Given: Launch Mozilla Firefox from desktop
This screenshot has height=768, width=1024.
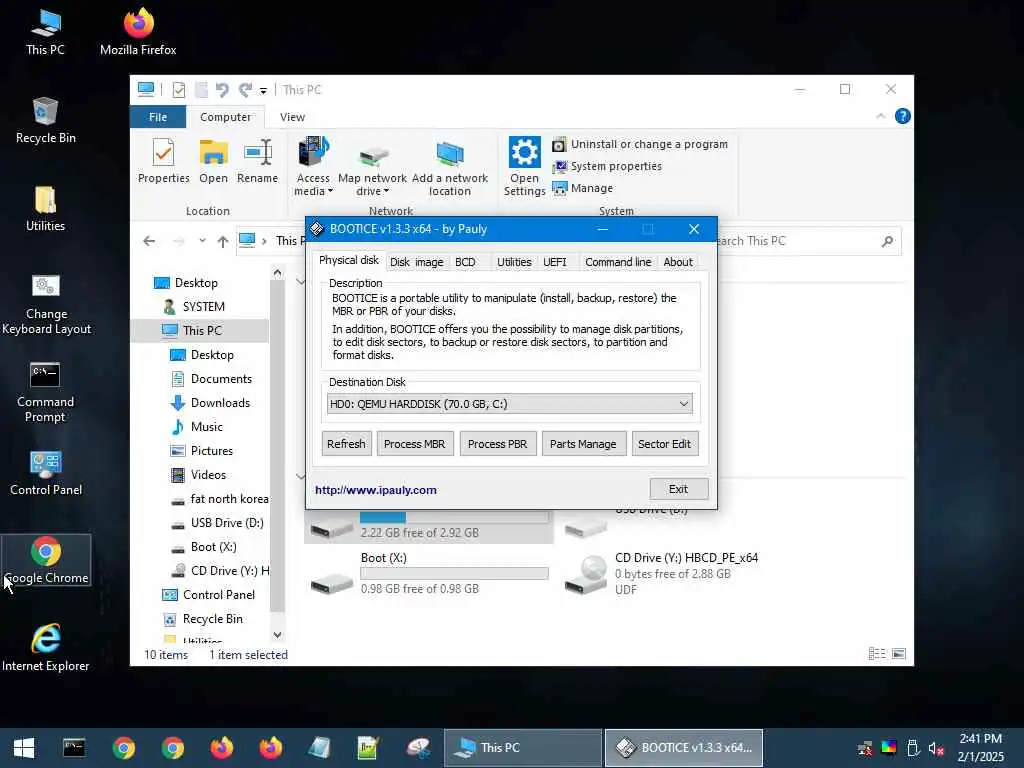Looking at the screenshot, I should pos(138,31).
